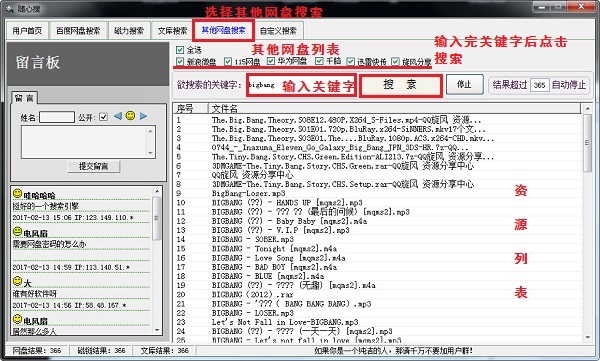Open the 其他网盘搜索 tab
This screenshot has height=361, width=600.
[x=224, y=30]
